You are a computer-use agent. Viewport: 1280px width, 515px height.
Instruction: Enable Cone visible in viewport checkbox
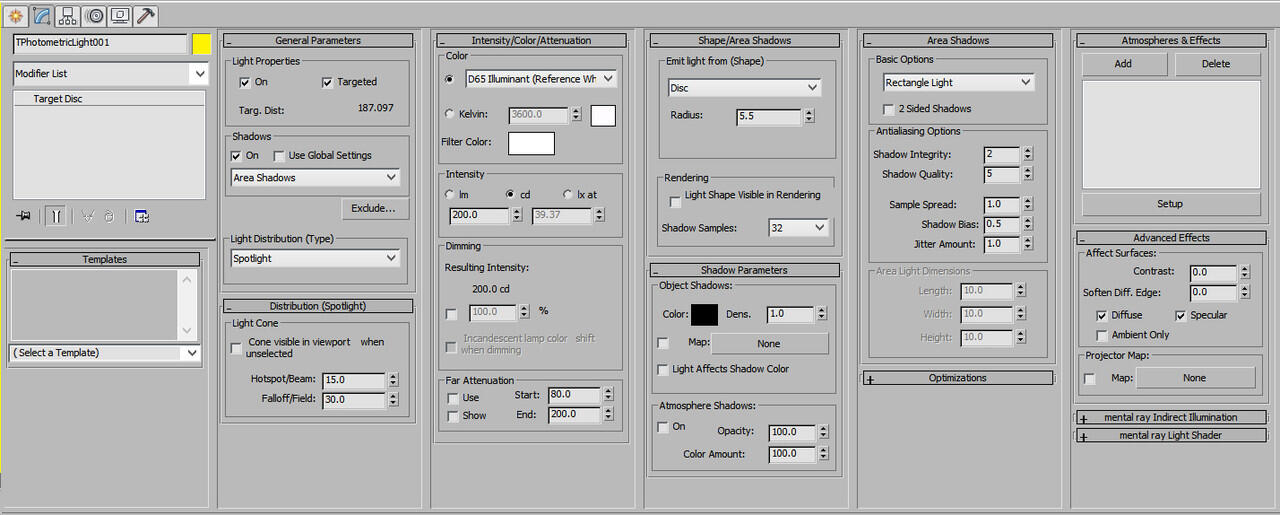pos(238,347)
